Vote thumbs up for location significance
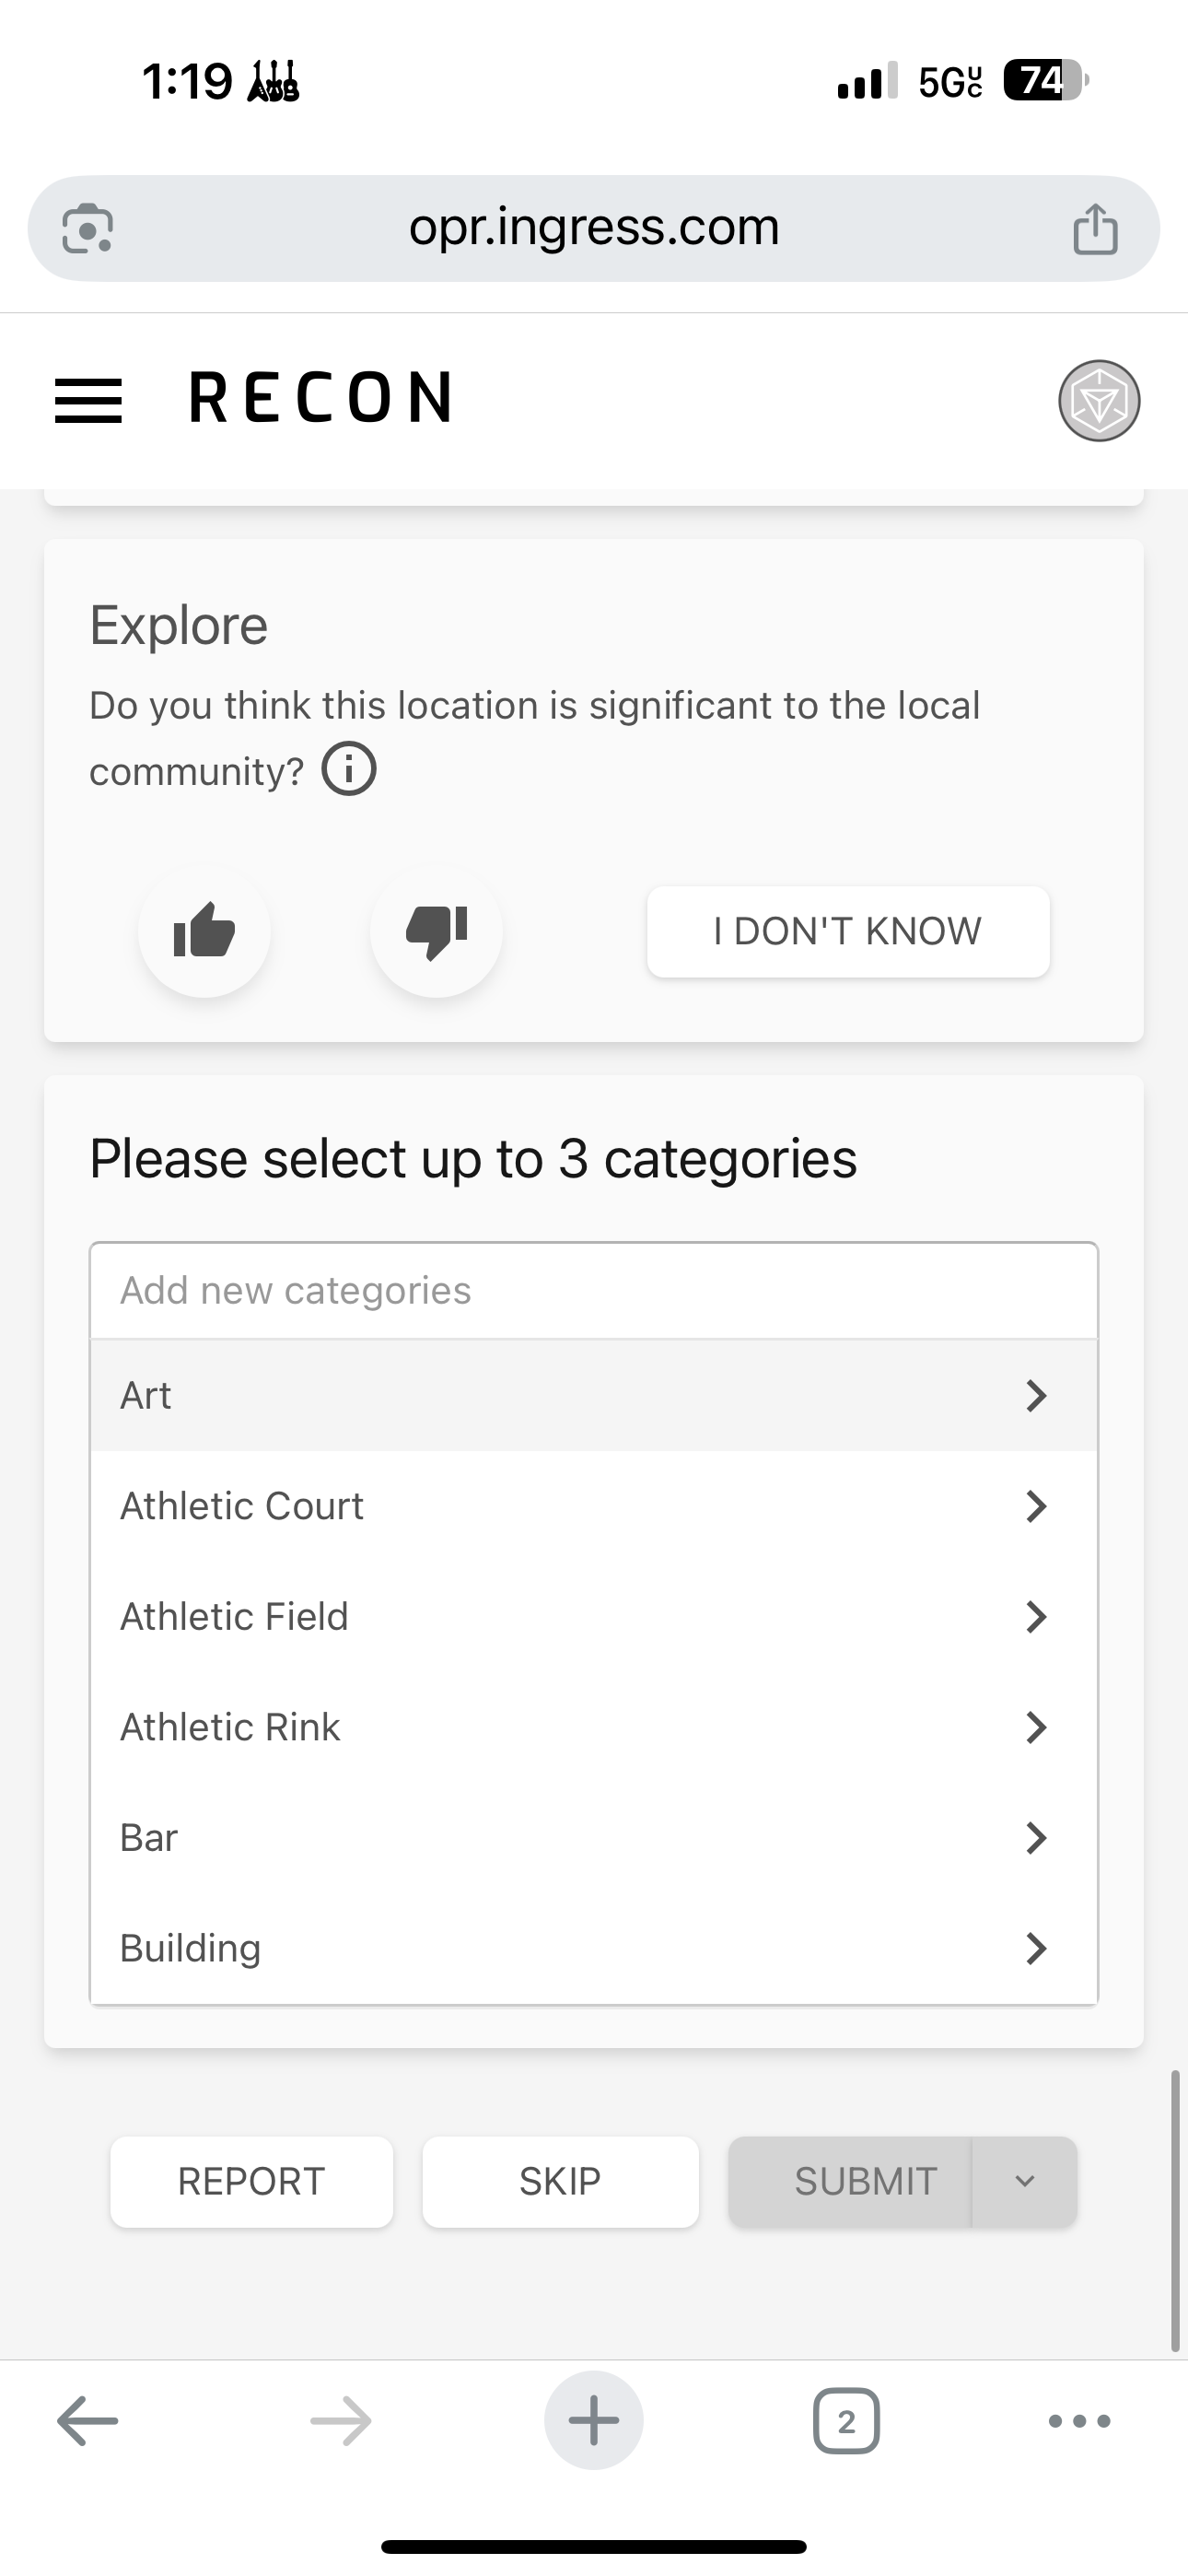The height and width of the screenshot is (2576, 1188). [204, 931]
